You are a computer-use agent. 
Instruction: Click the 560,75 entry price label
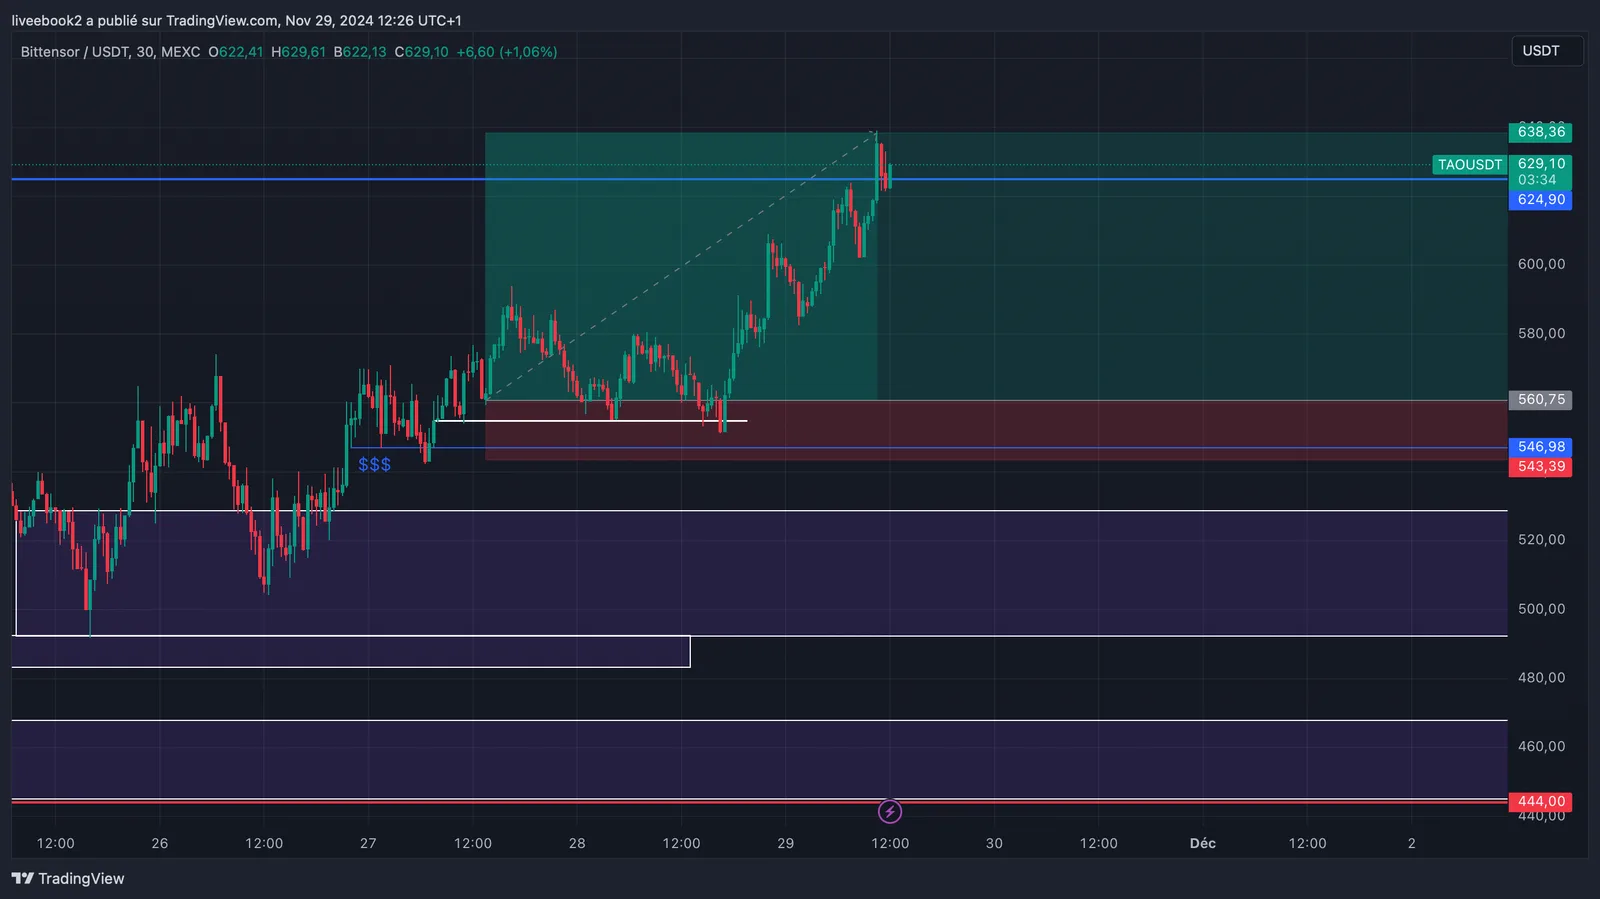click(x=1540, y=400)
